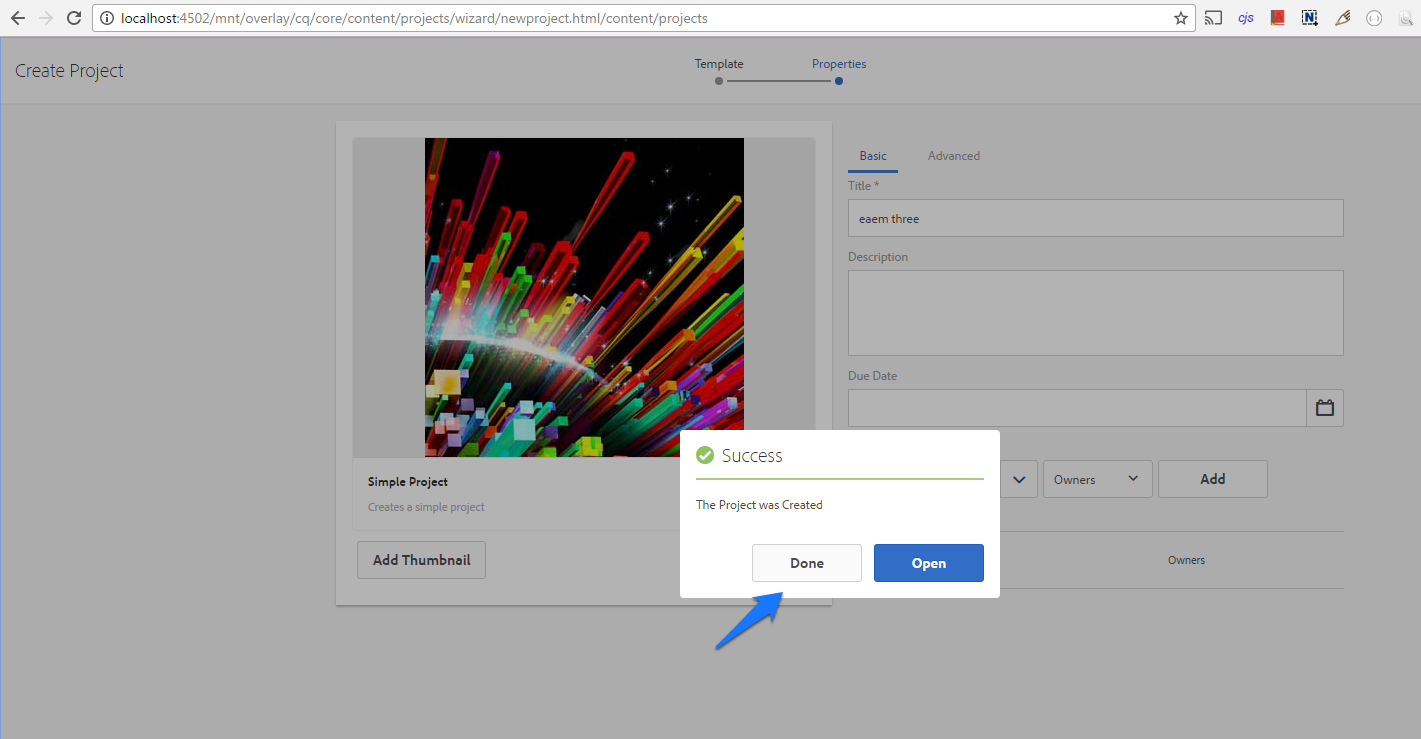Switch to the Advanced tab
1421x739 pixels.
(954, 156)
